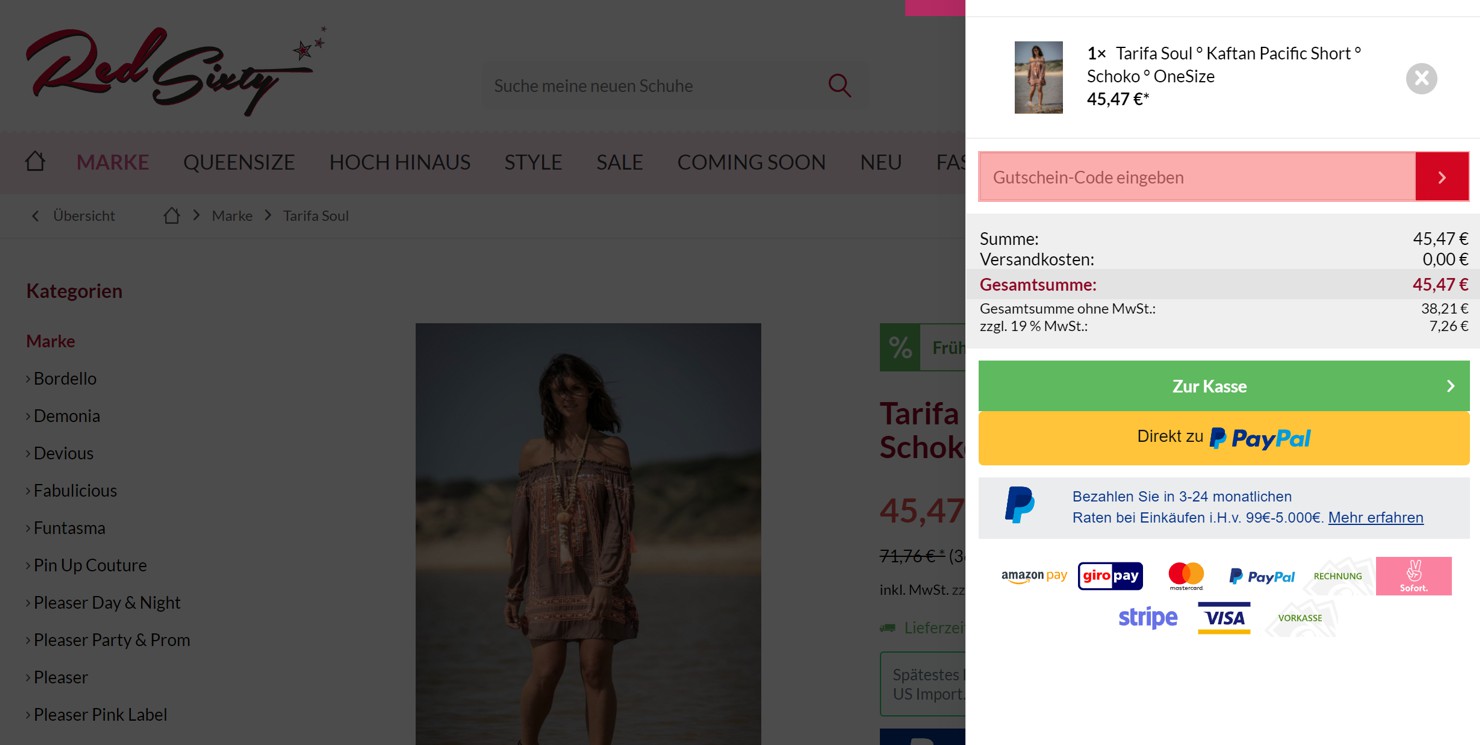Screen dimensions: 1480x745
Task: Go to Übersicht link
Action: tap(84, 215)
